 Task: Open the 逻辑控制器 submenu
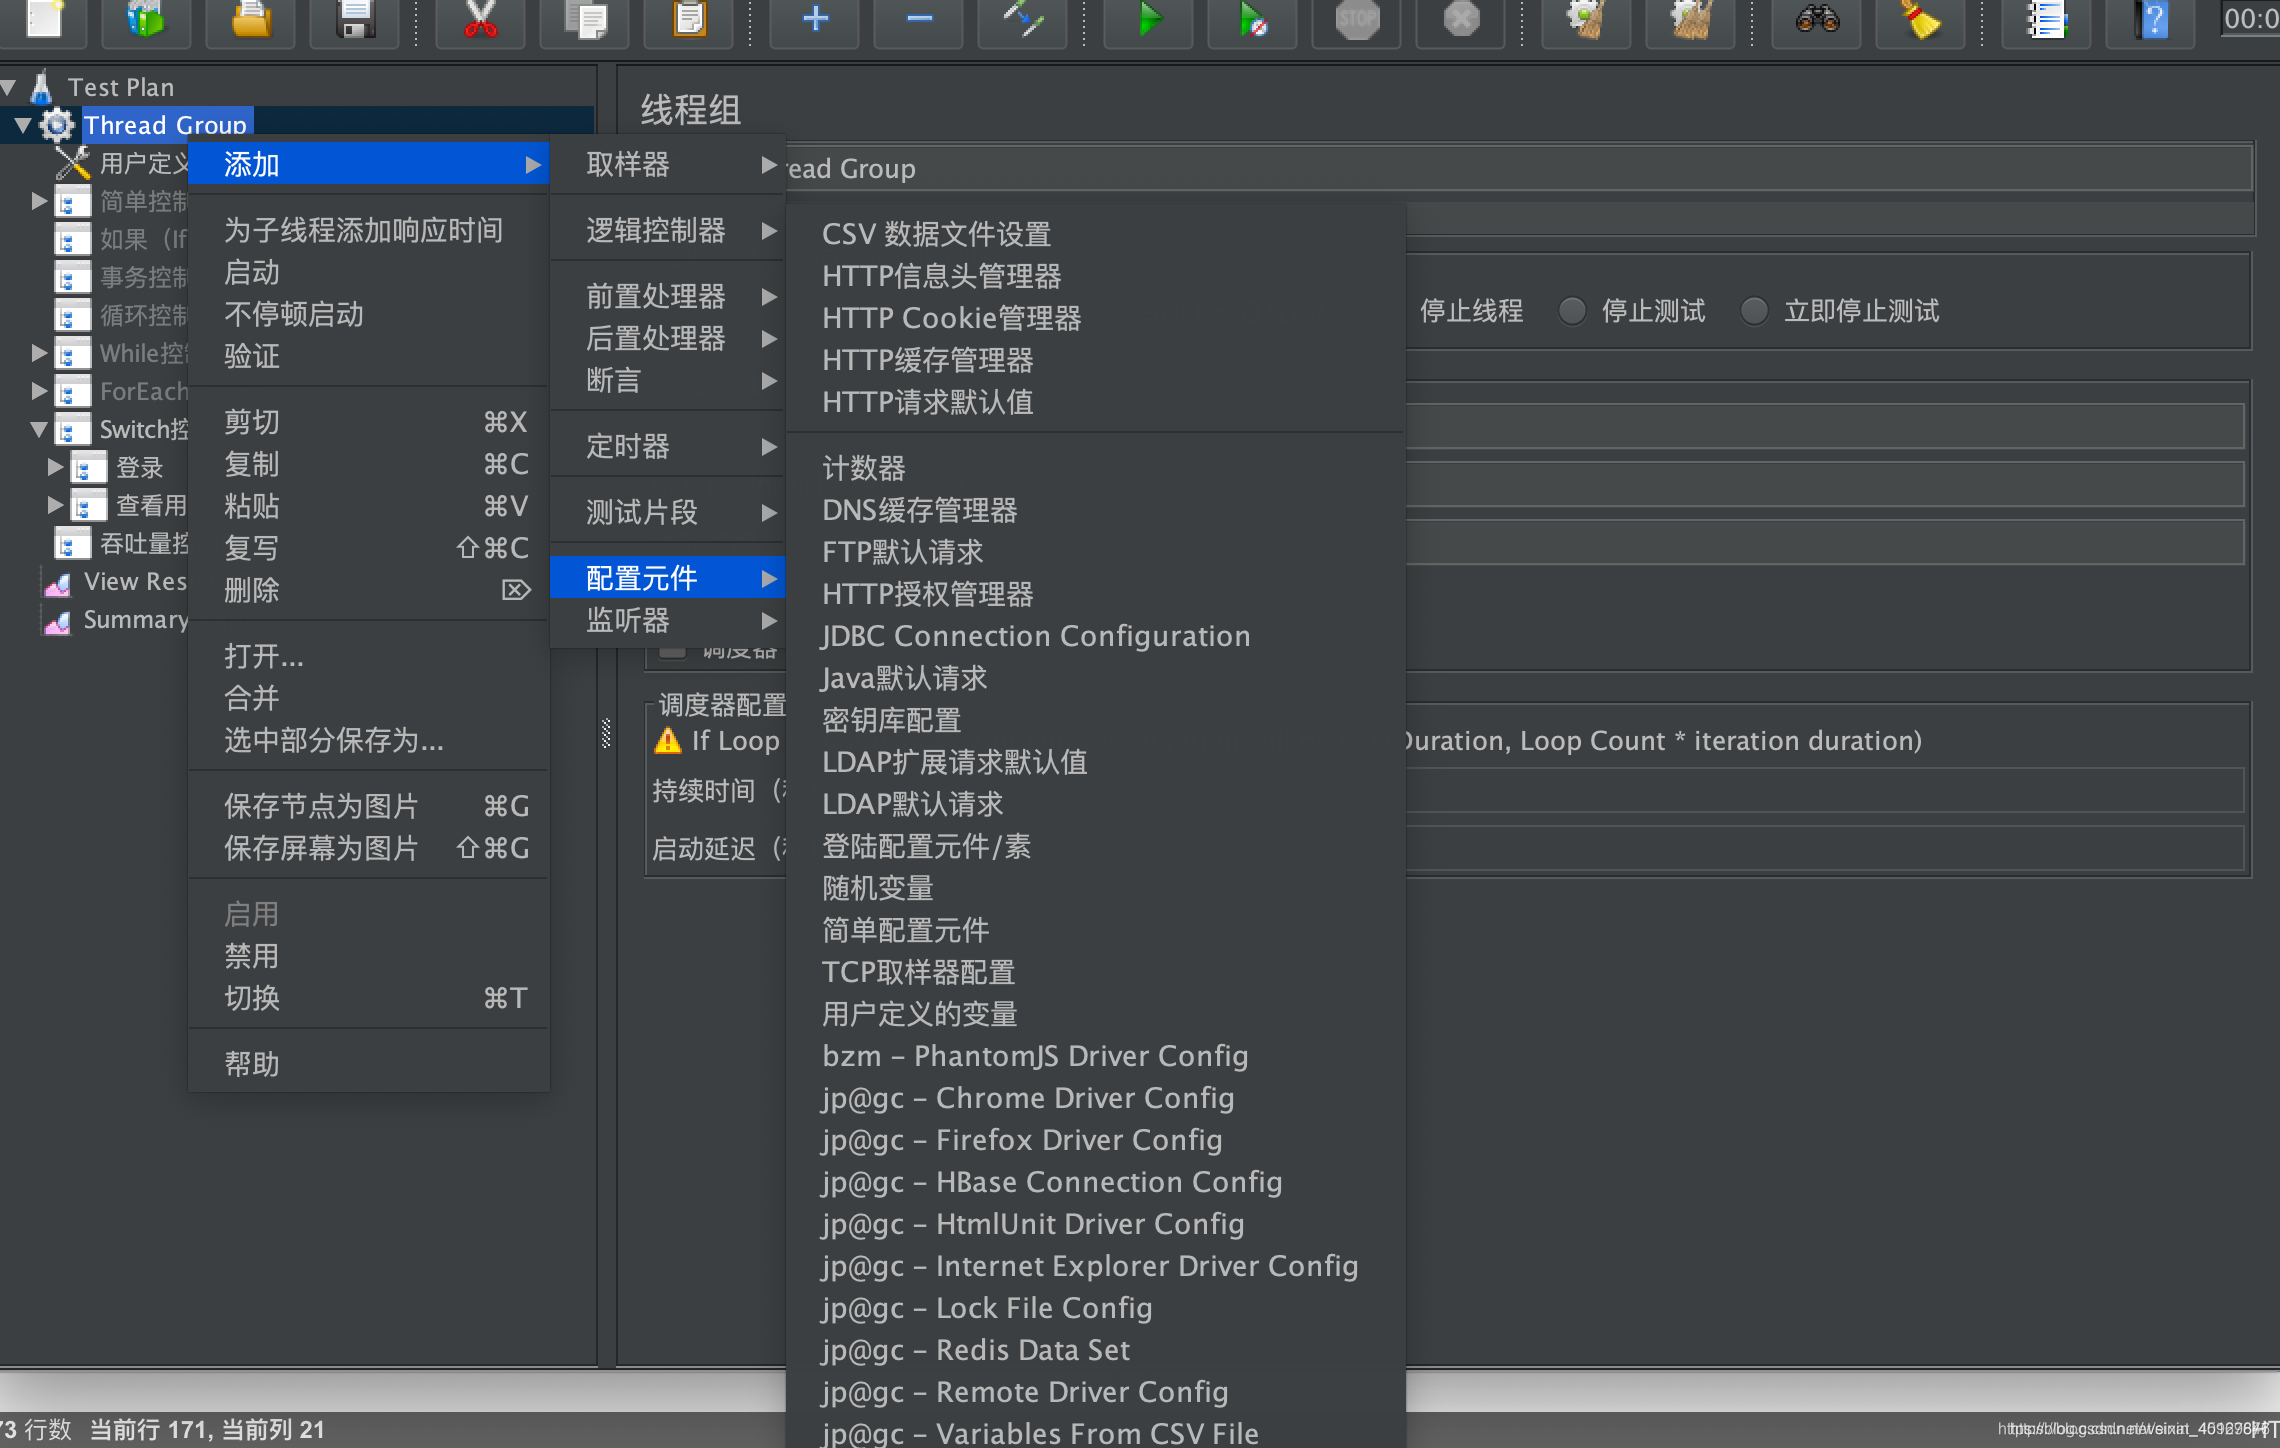click(668, 231)
